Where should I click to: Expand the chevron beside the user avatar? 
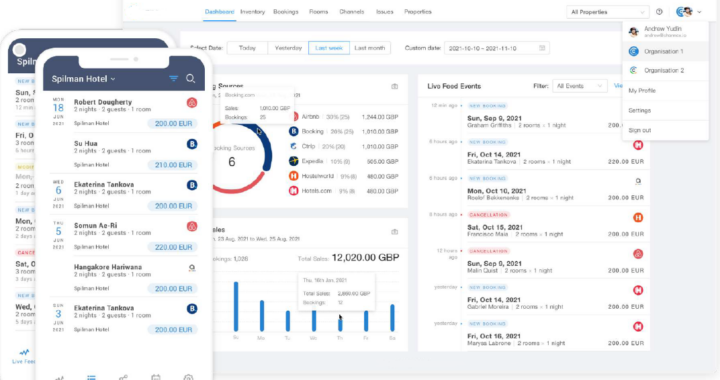pyautogui.click(x=699, y=12)
